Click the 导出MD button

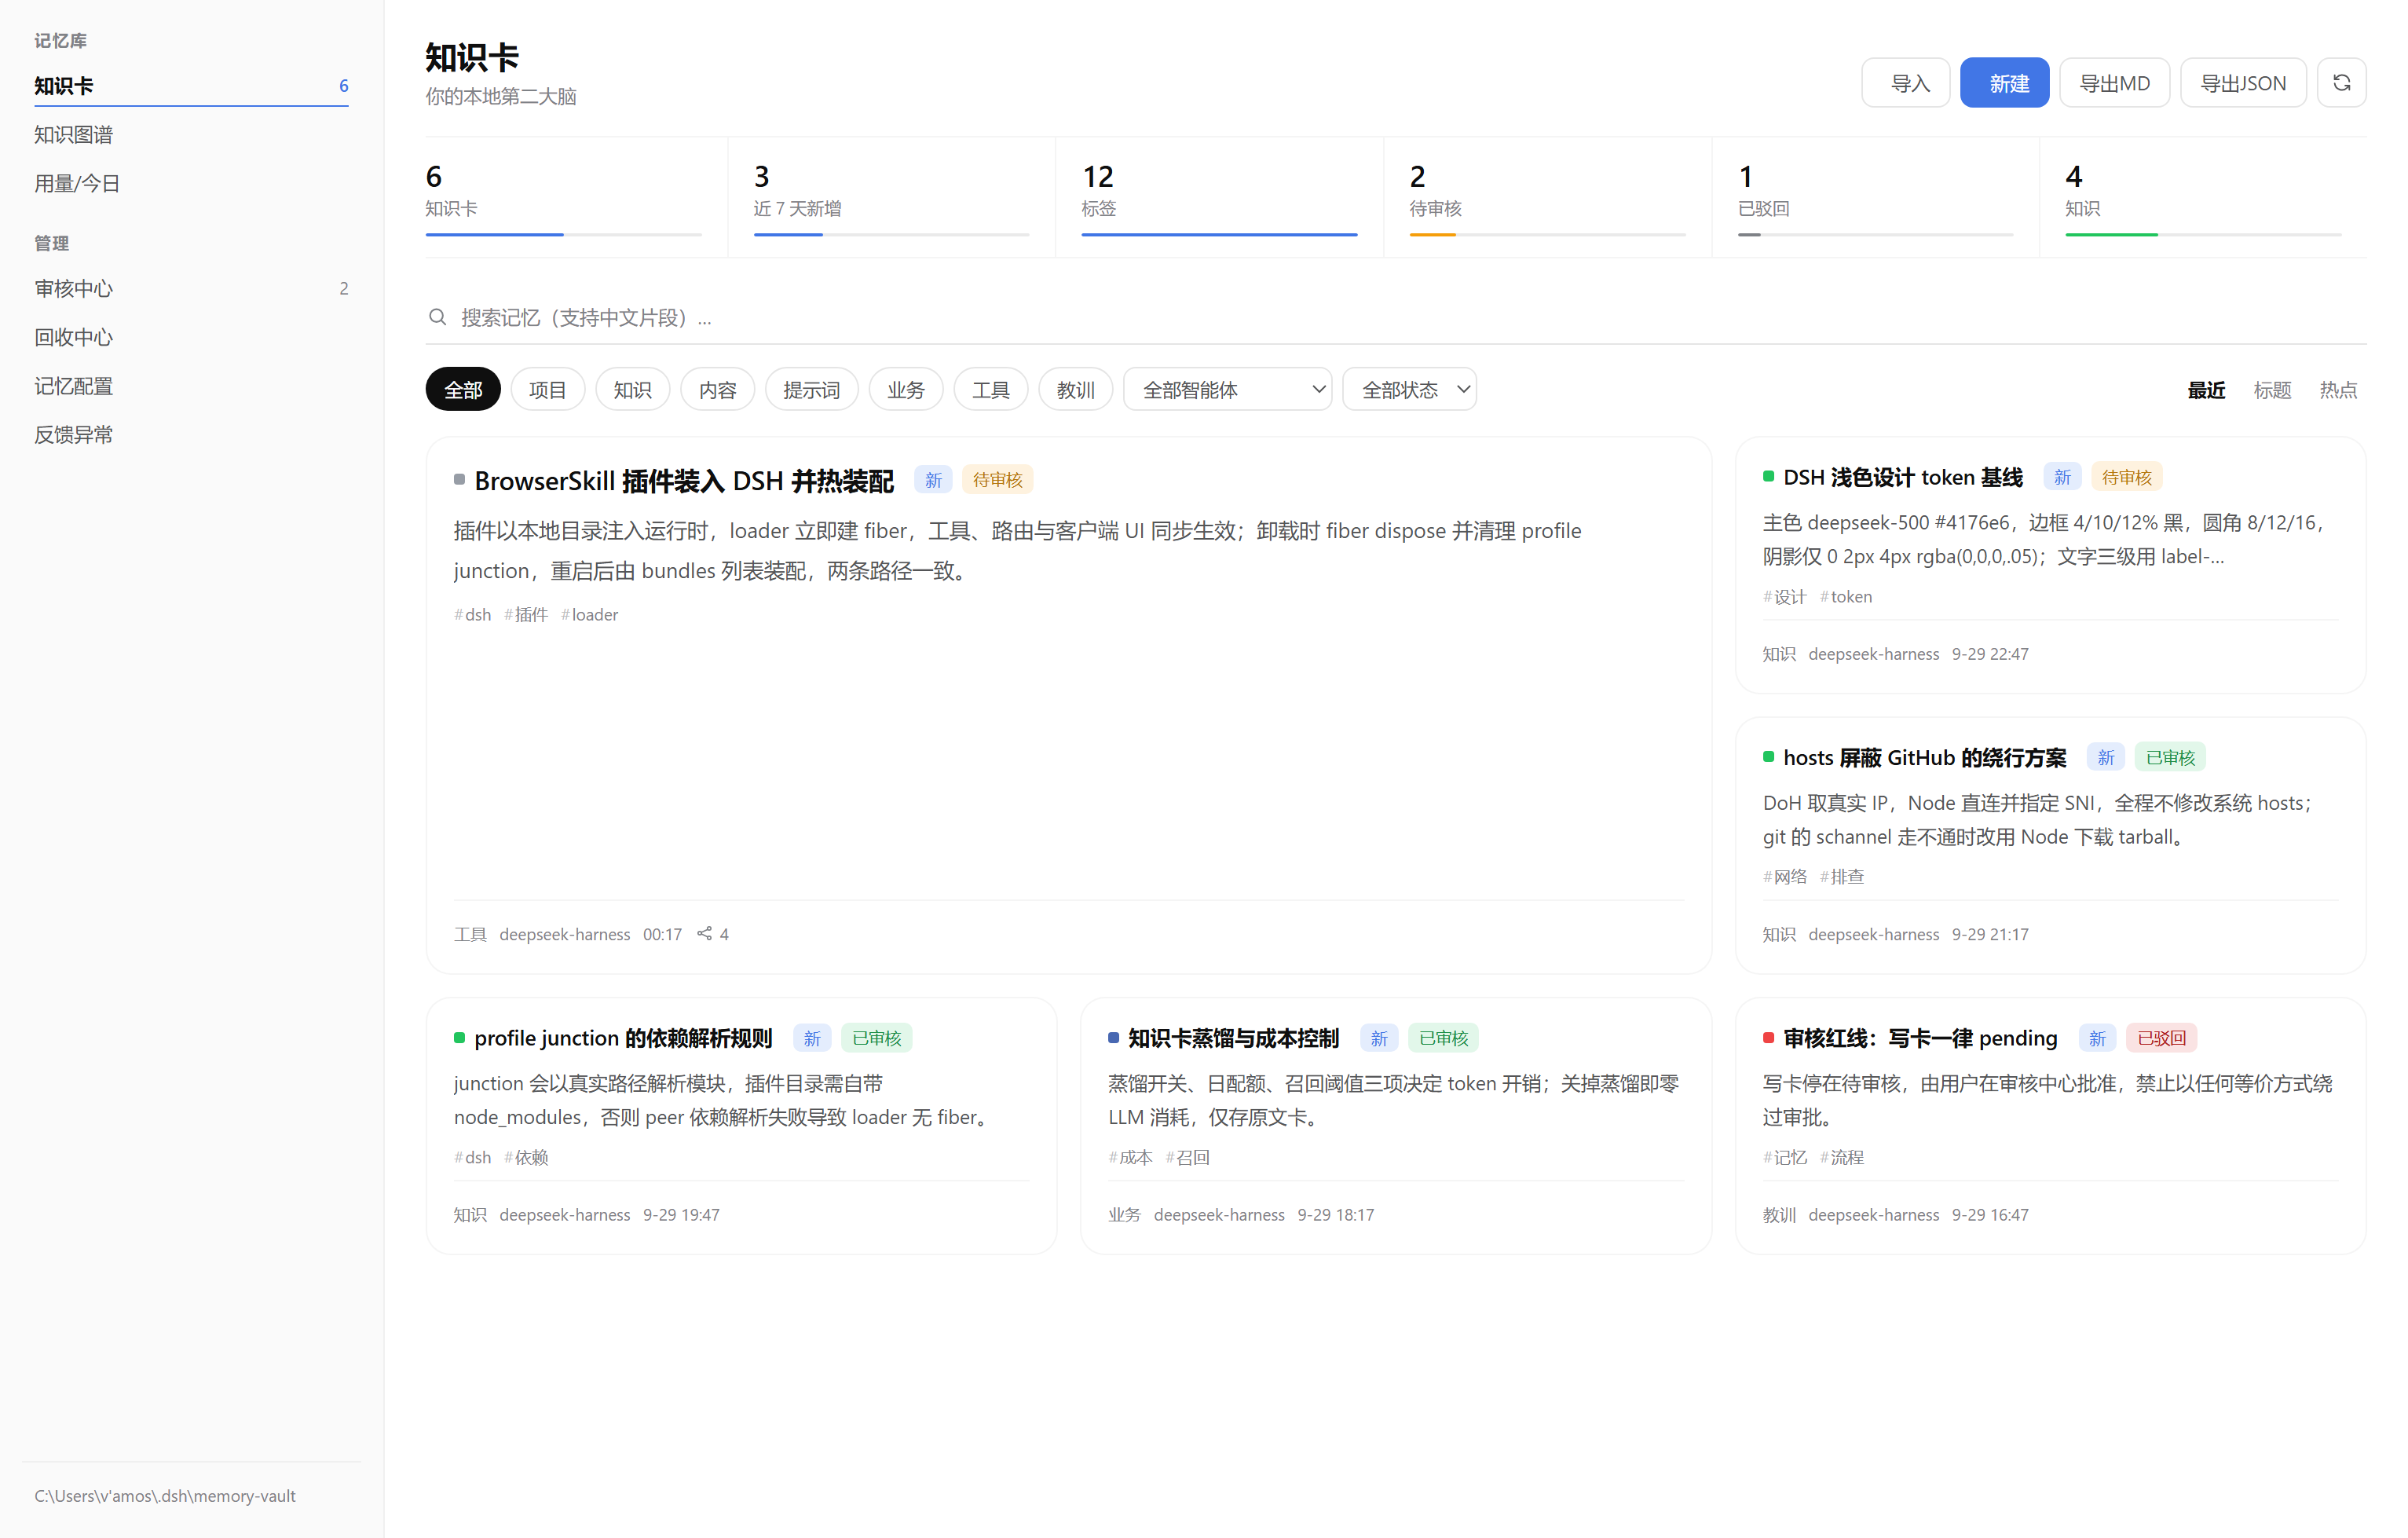click(x=2114, y=83)
